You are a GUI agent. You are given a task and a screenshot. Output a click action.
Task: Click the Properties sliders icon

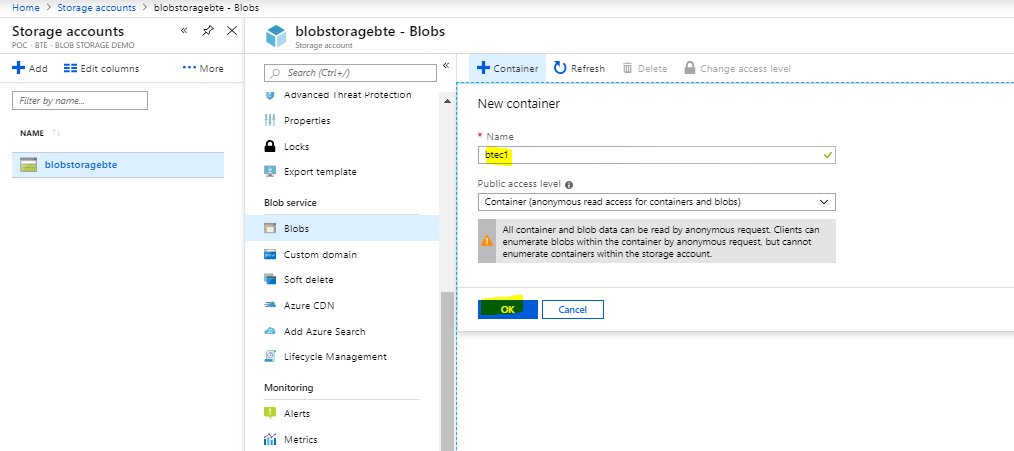pos(270,120)
